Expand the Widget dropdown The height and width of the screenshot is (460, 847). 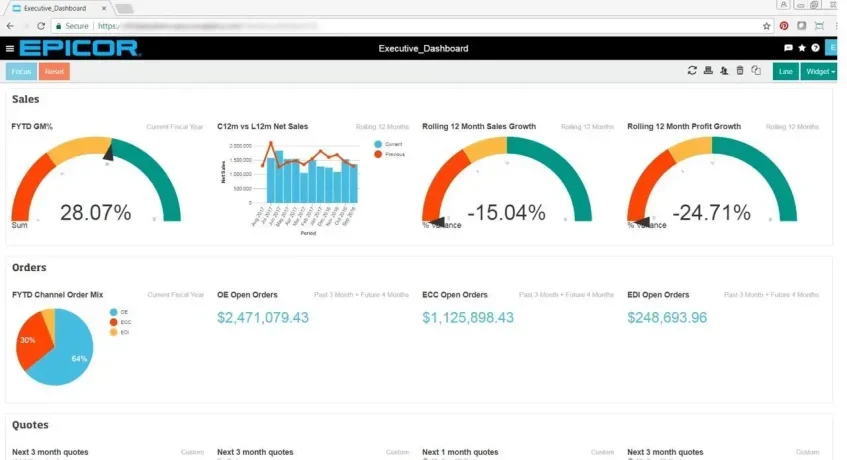819,71
